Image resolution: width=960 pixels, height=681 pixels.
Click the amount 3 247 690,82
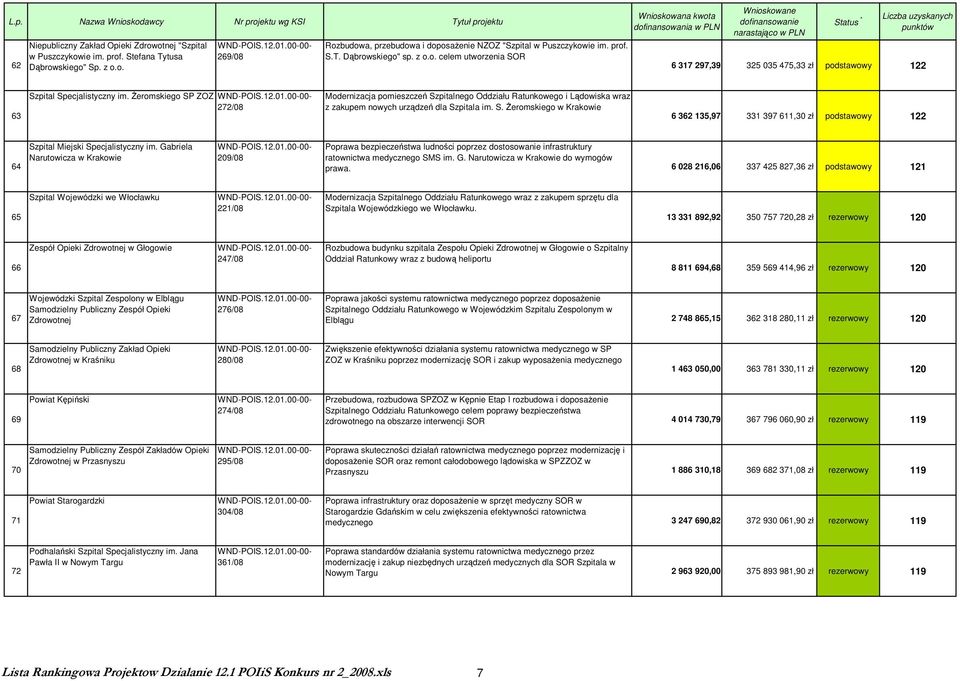(x=696, y=521)
